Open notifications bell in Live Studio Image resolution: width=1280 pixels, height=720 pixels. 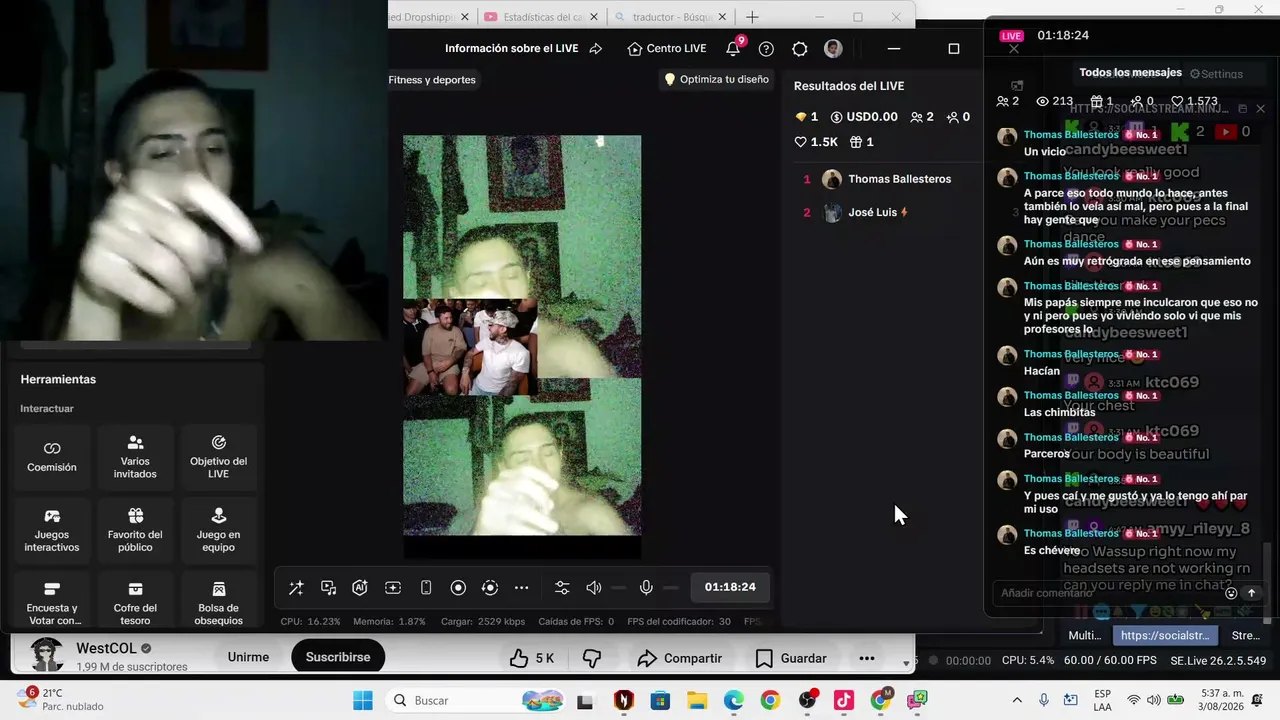tap(734, 48)
